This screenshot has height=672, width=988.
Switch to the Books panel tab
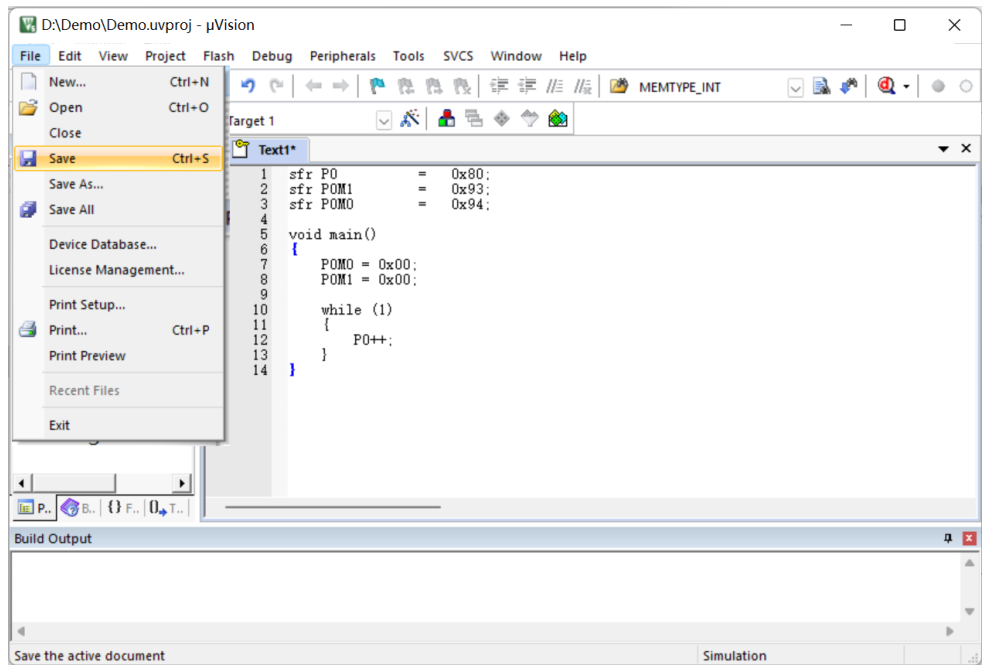[x=79, y=508]
